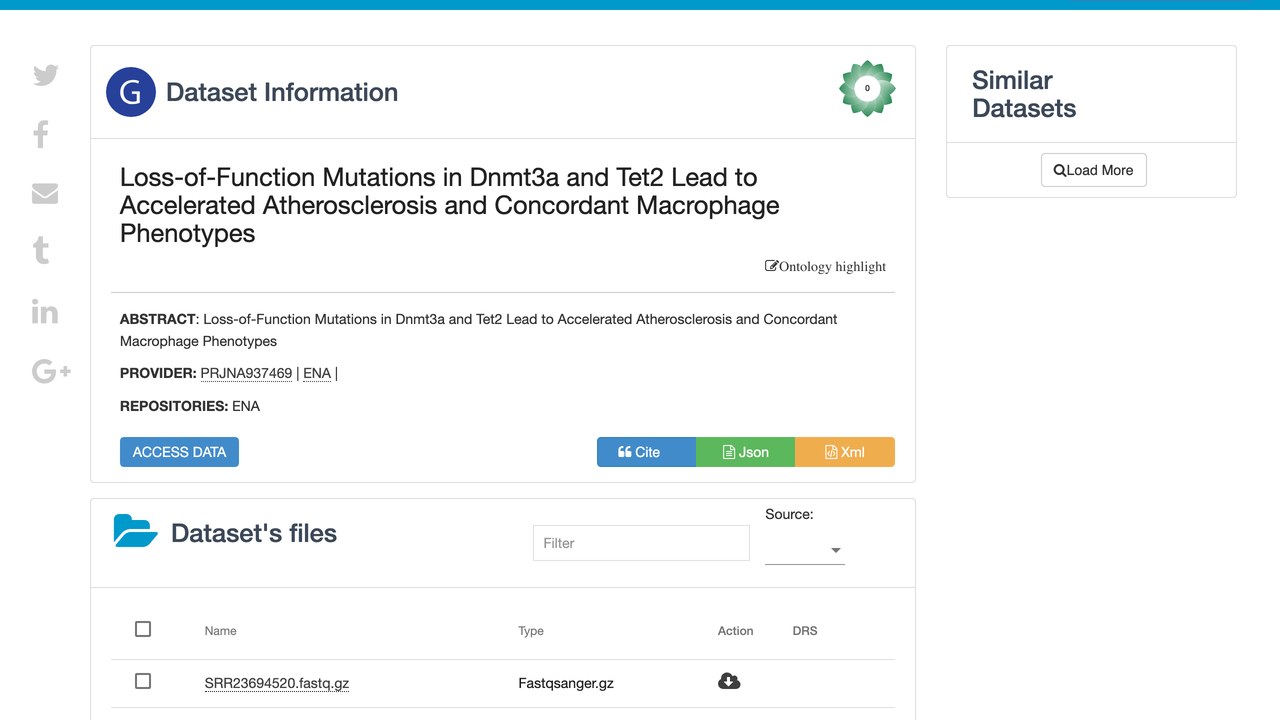
Task: Open SRR23694520.fastq.gz file link
Action: (277, 684)
